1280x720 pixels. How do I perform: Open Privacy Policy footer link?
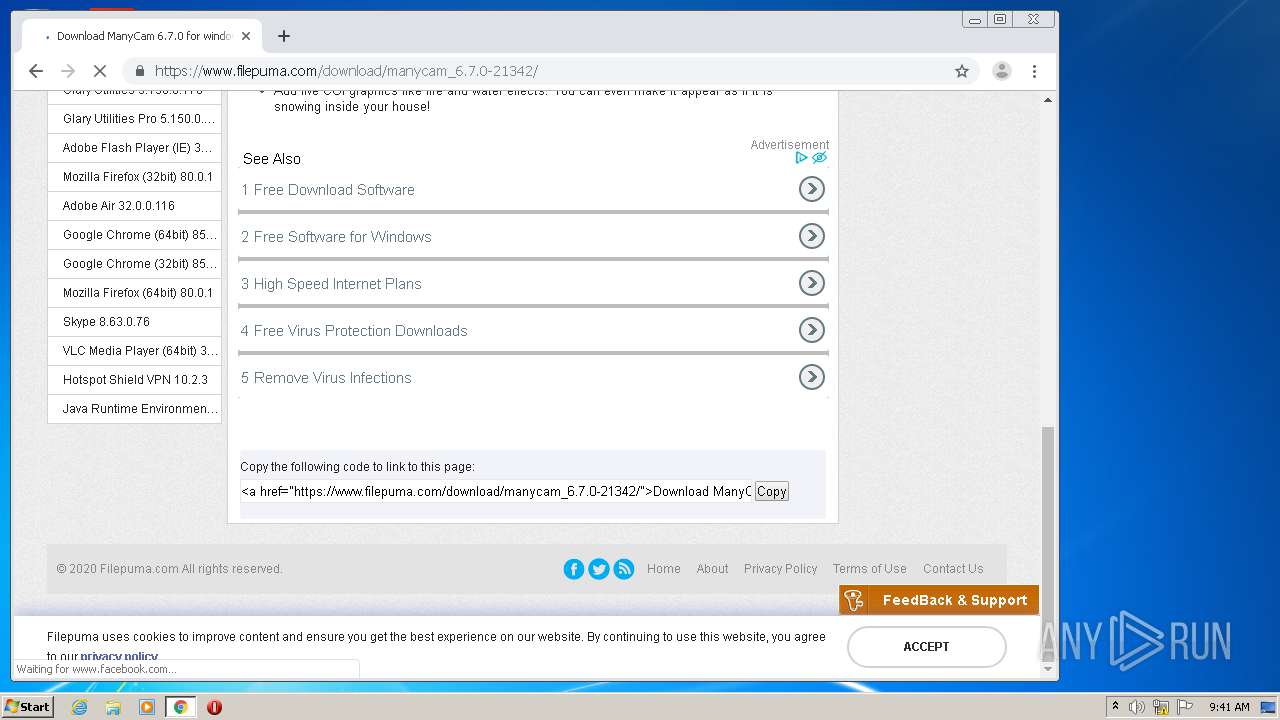pos(781,569)
